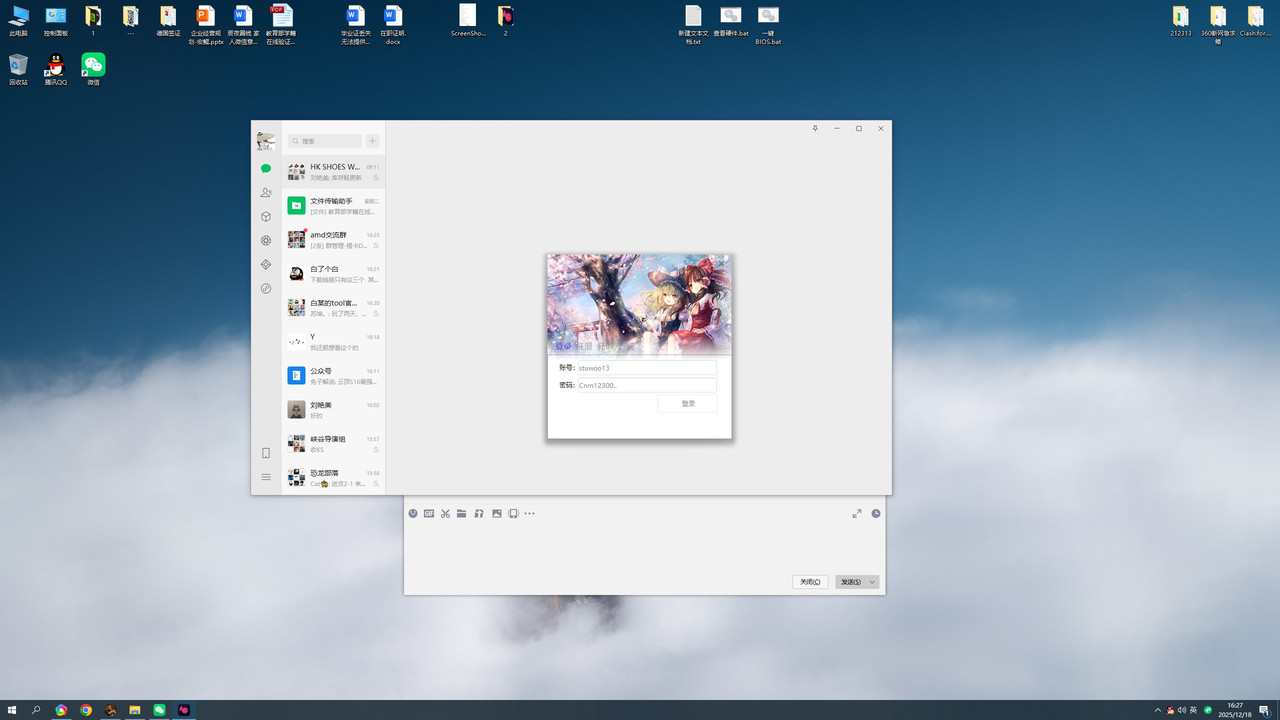Click the three-dots more icon in chat toolbar
The width and height of the screenshot is (1280, 720).
(x=530, y=514)
